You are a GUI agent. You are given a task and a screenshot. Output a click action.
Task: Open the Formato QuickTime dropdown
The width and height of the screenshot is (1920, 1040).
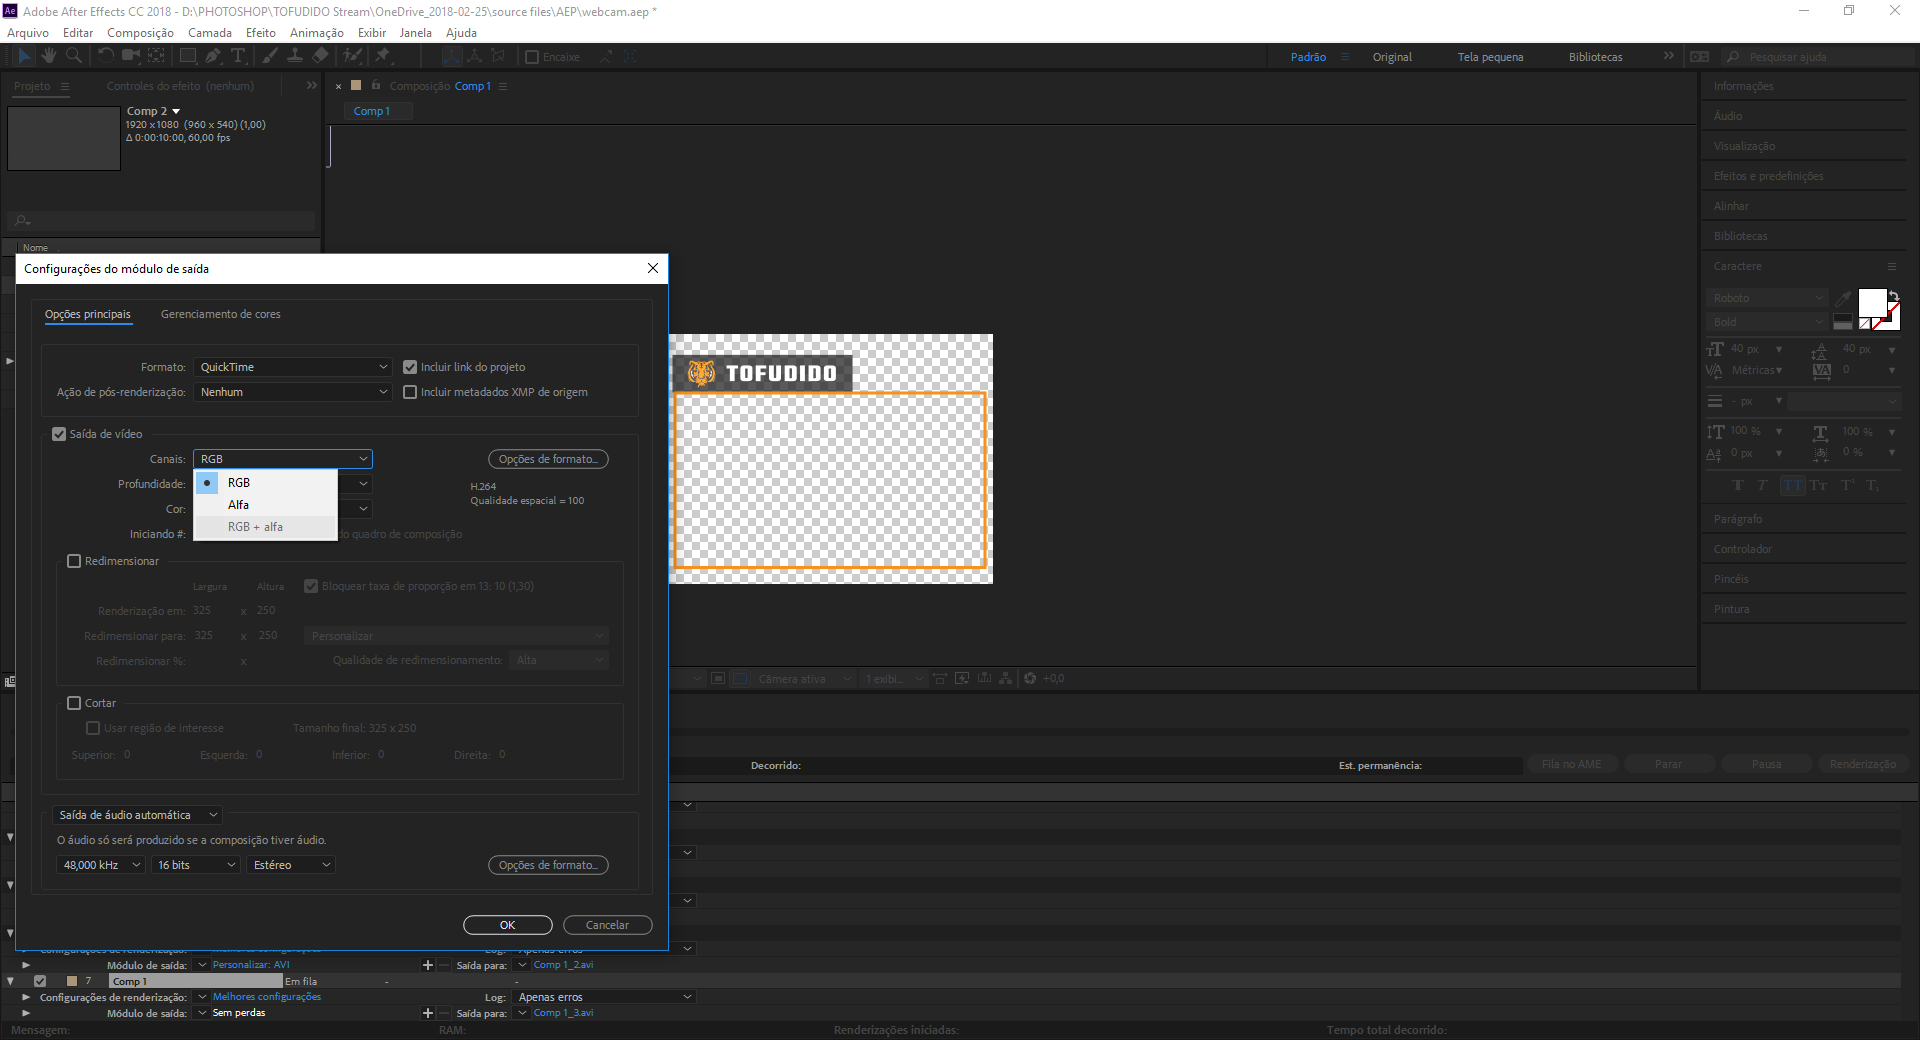point(293,367)
